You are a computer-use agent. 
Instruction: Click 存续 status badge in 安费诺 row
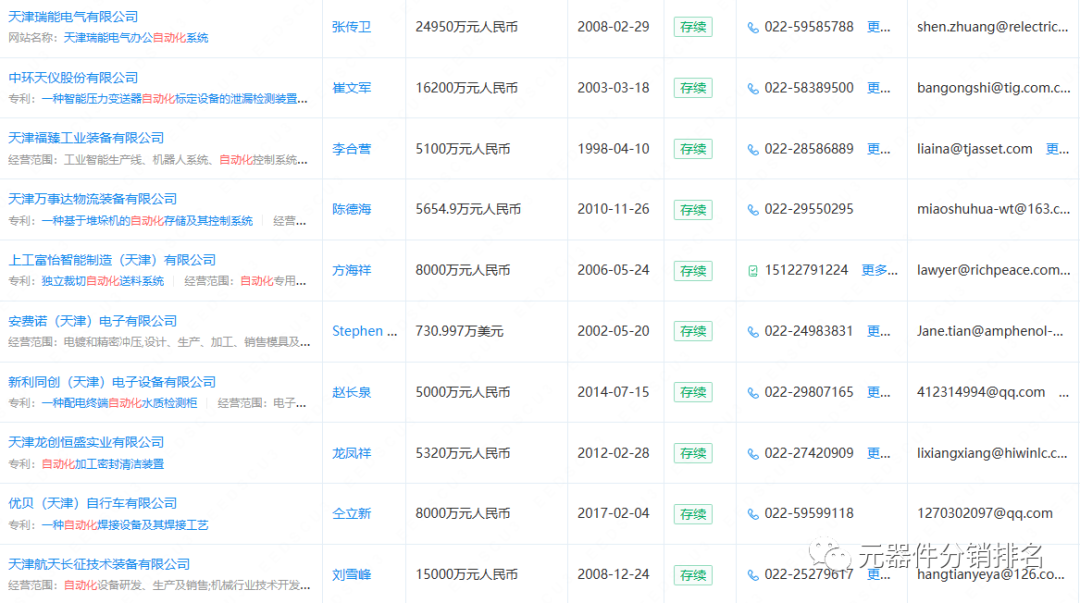pyautogui.click(x=693, y=331)
